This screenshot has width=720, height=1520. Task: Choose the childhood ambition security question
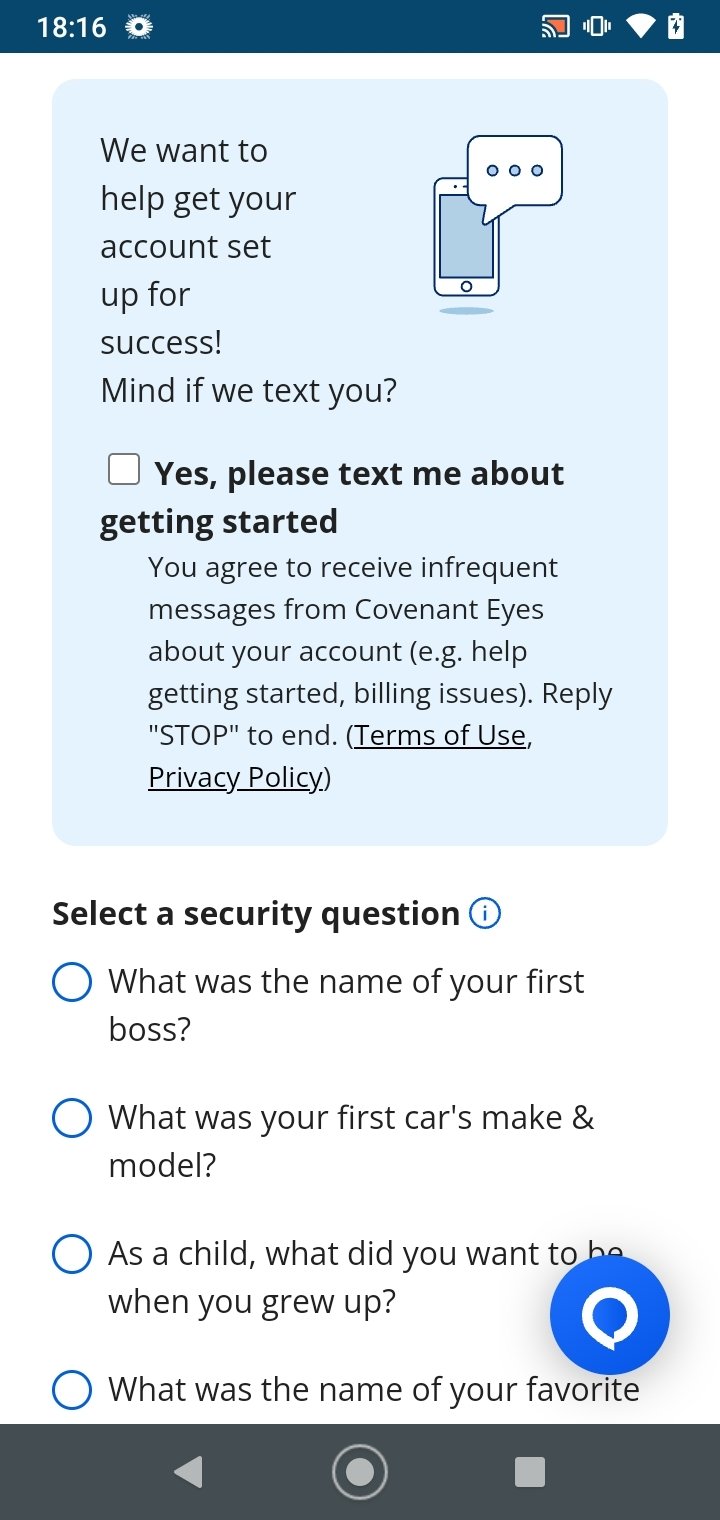click(72, 1254)
